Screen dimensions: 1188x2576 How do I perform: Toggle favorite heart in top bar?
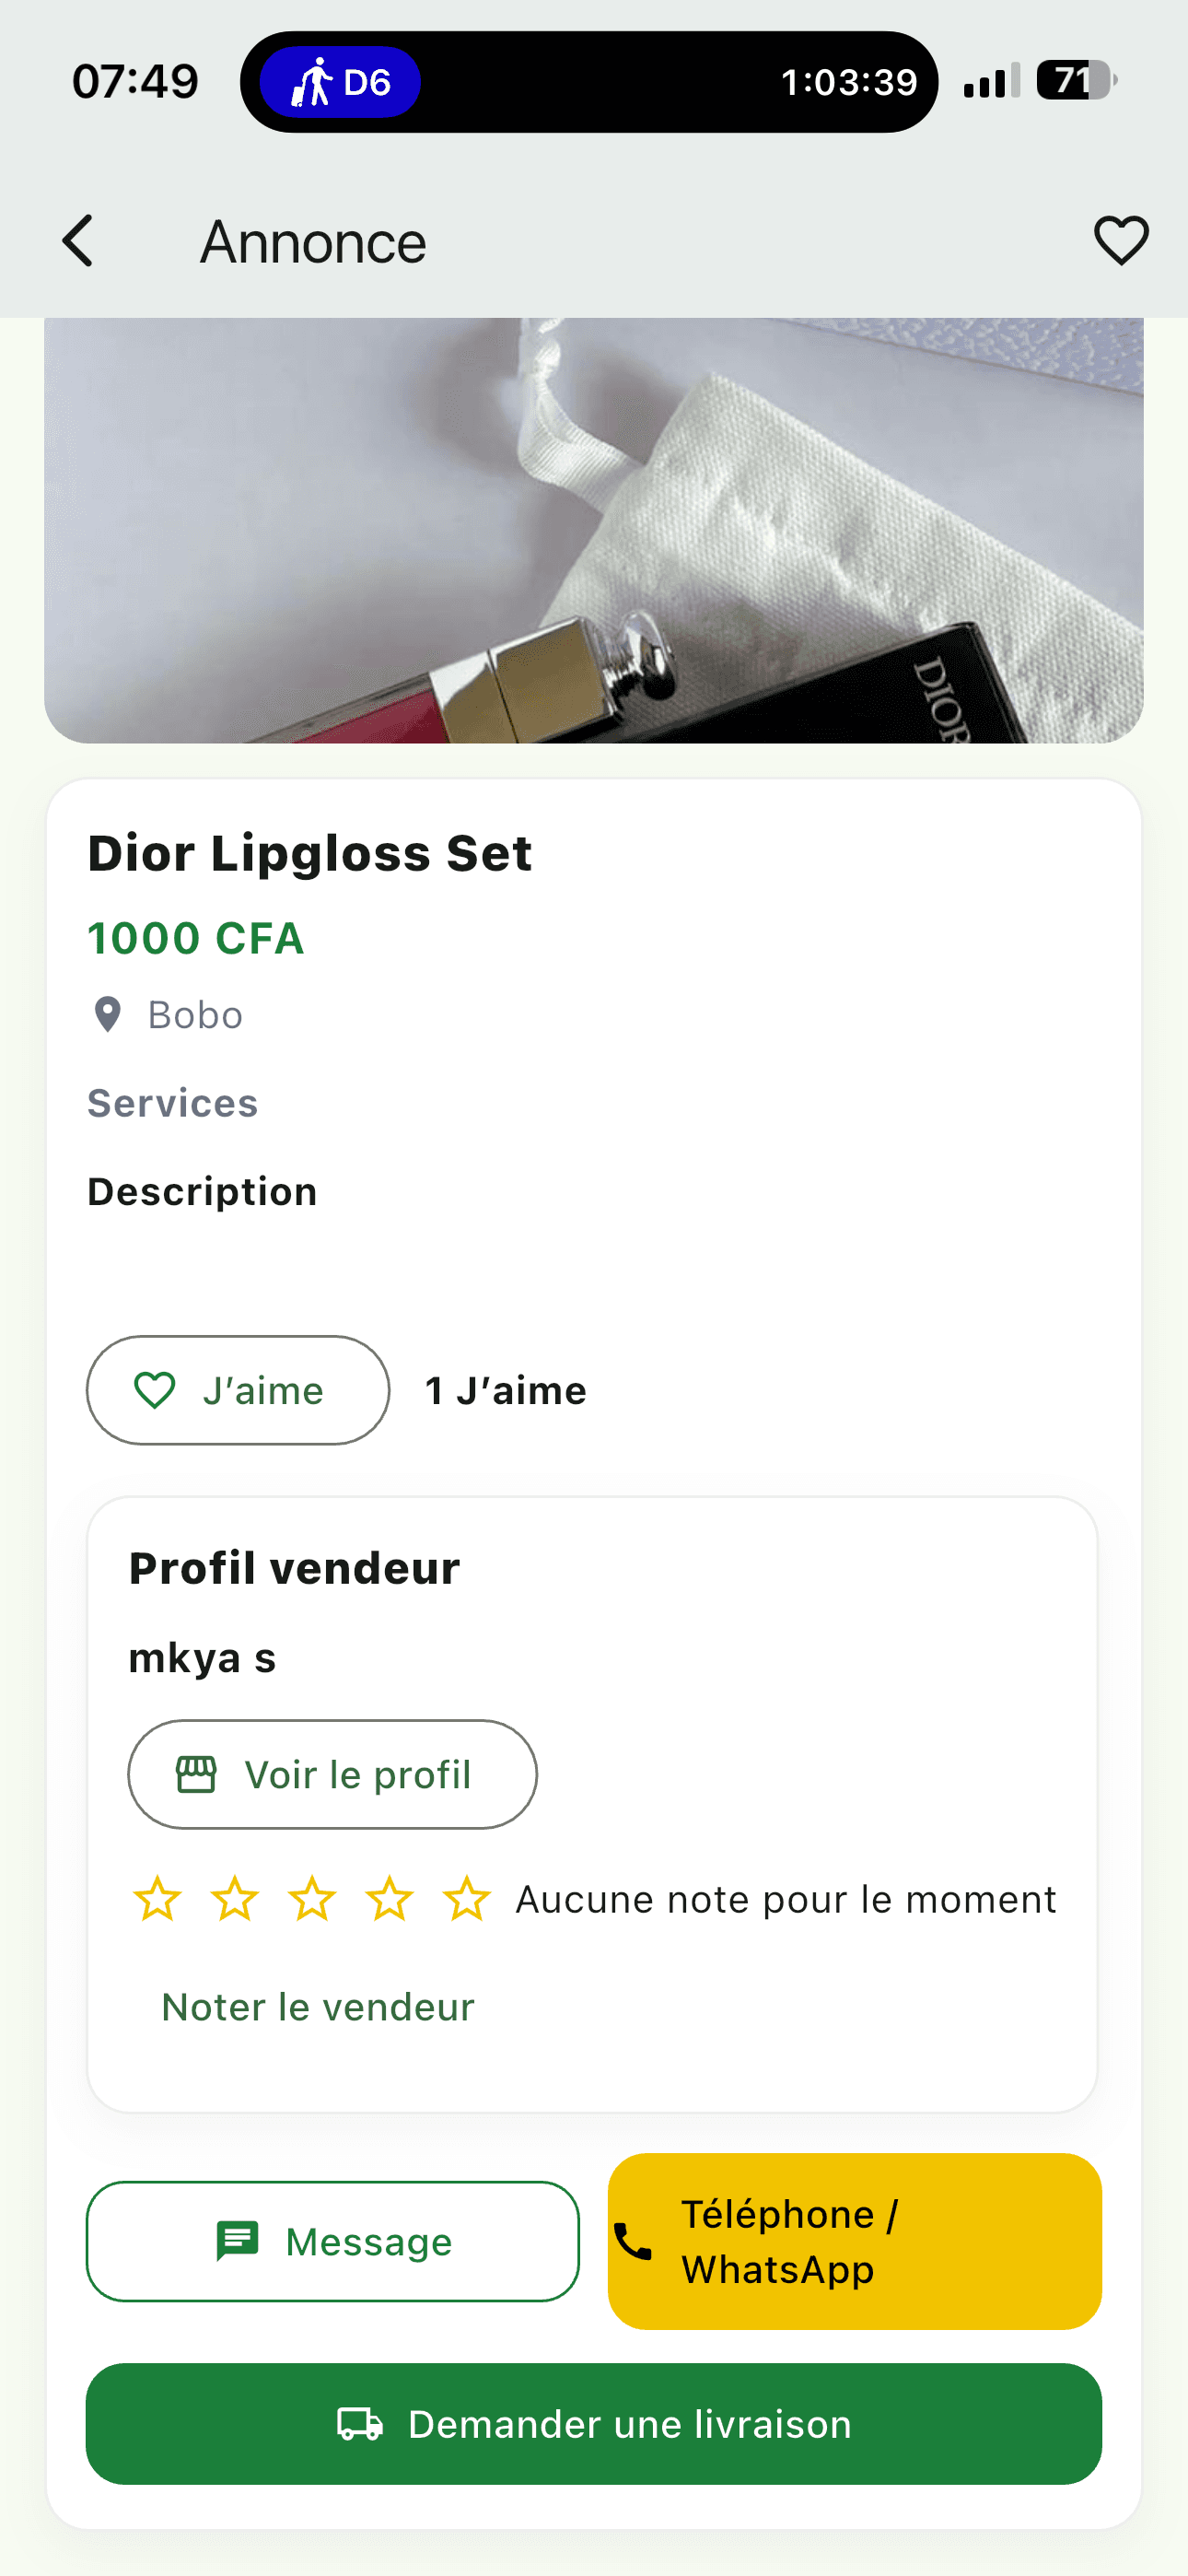[1121, 241]
